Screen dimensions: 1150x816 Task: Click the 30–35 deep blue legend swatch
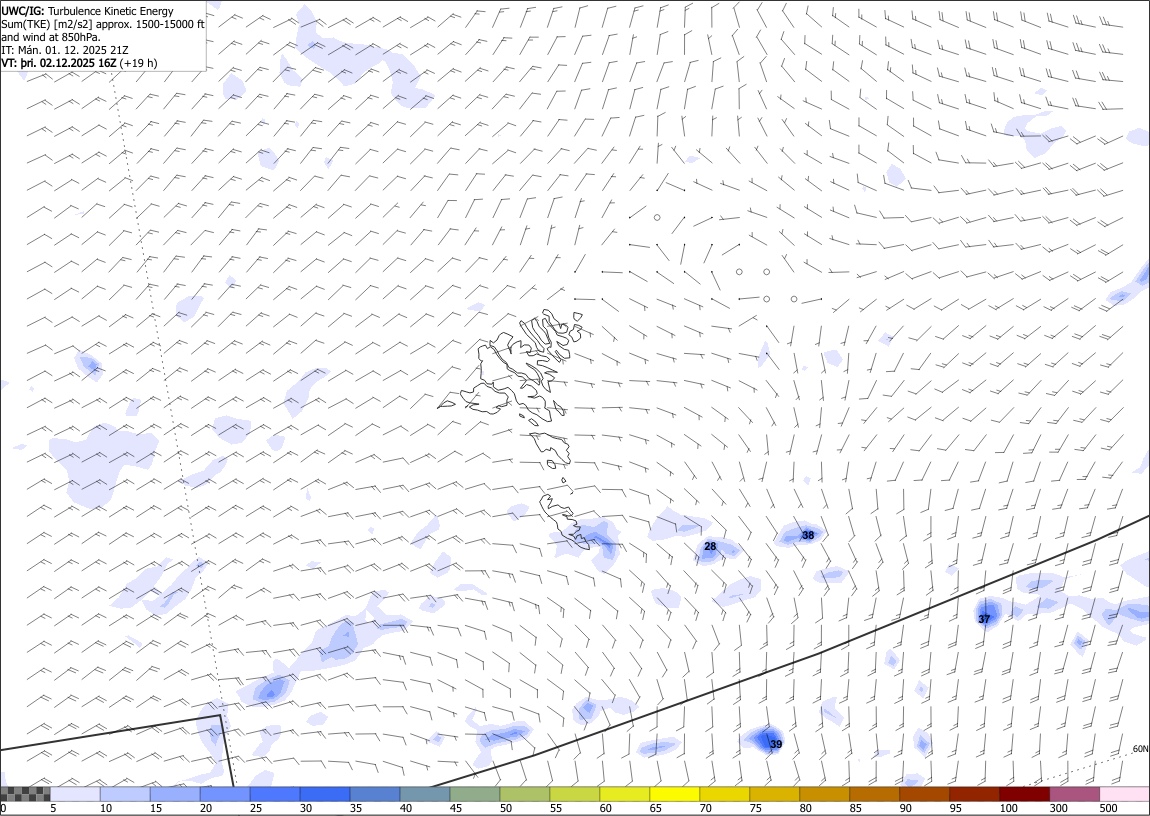(x=325, y=794)
